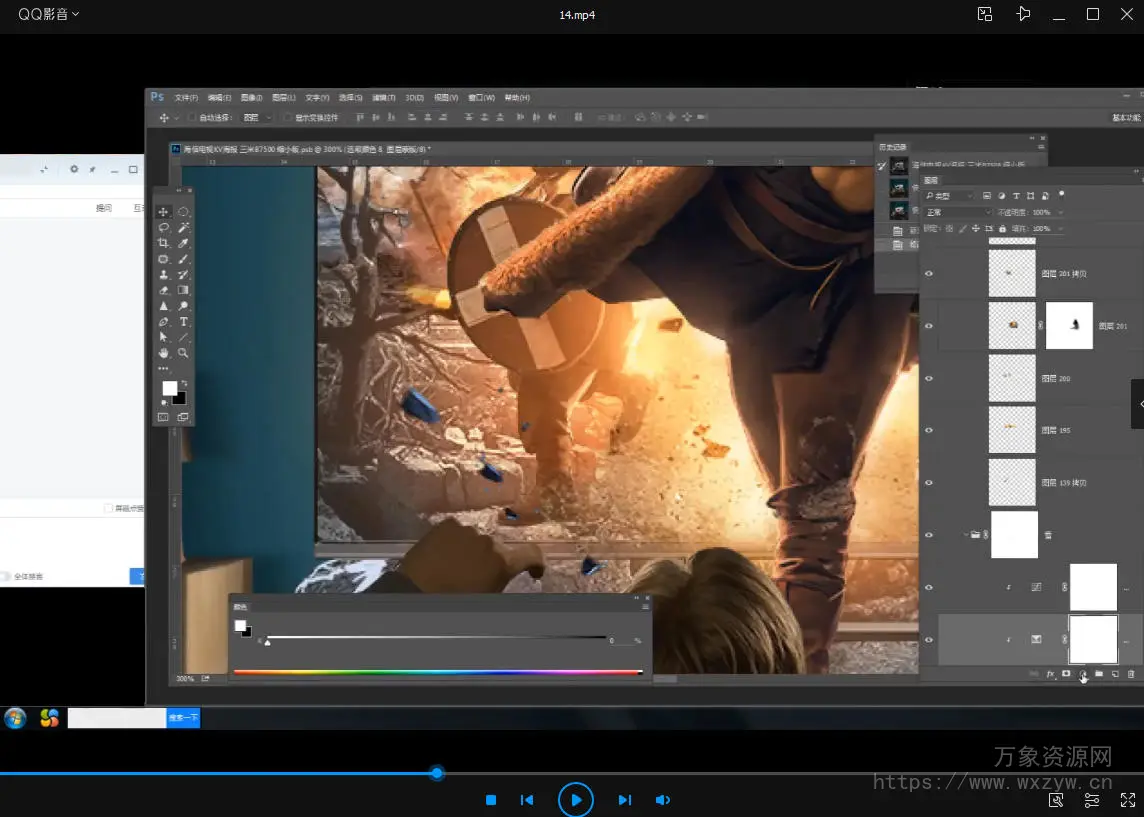1144x817 pixels.
Task: Open the layer blend mode dropdown 正常
Action: [957, 212]
